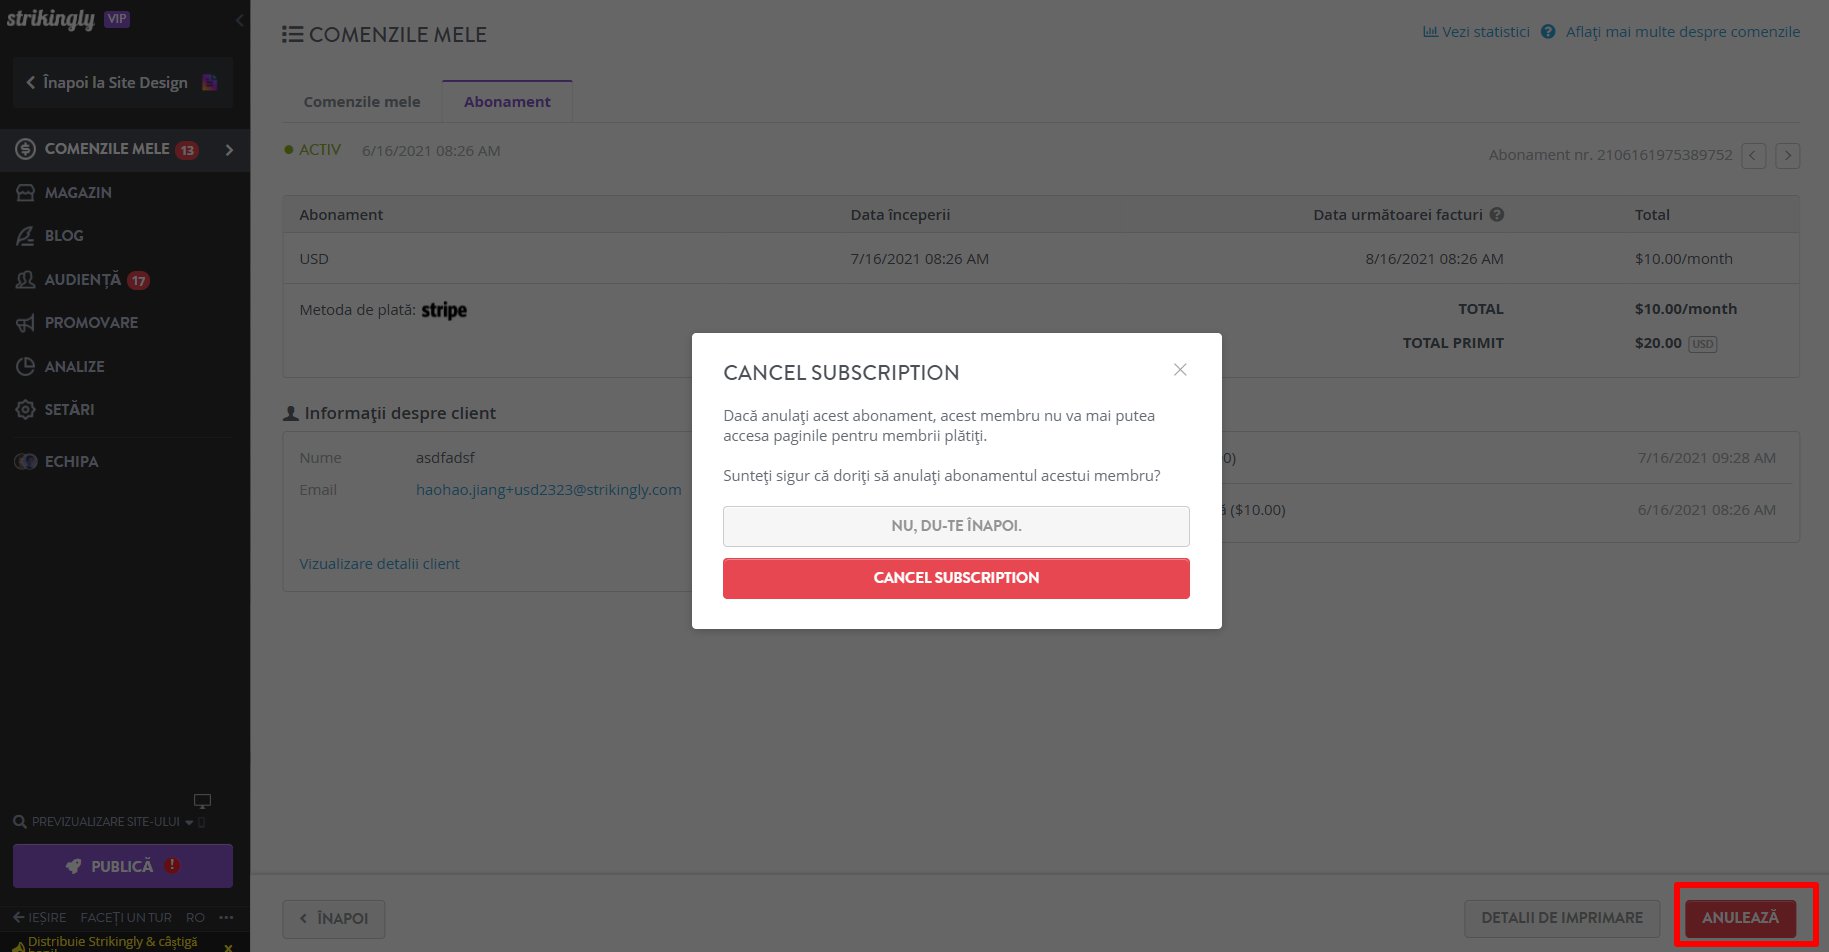
Task: Open the Previzualizare Site-ului dropdown
Action: (103, 821)
